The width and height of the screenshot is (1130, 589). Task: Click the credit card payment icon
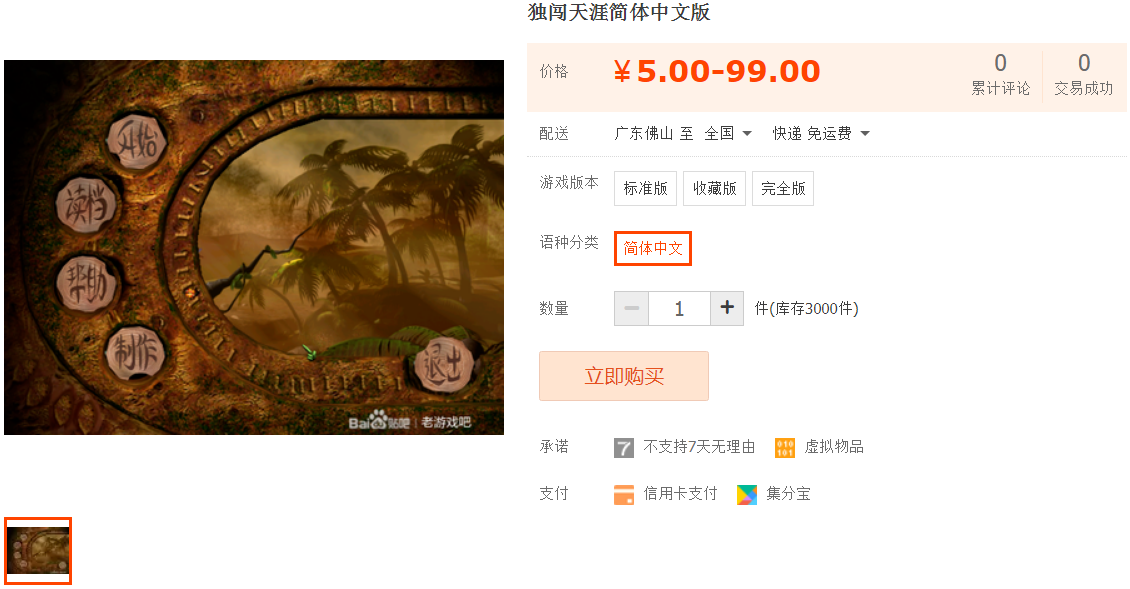pyautogui.click(x=623, y=495)
